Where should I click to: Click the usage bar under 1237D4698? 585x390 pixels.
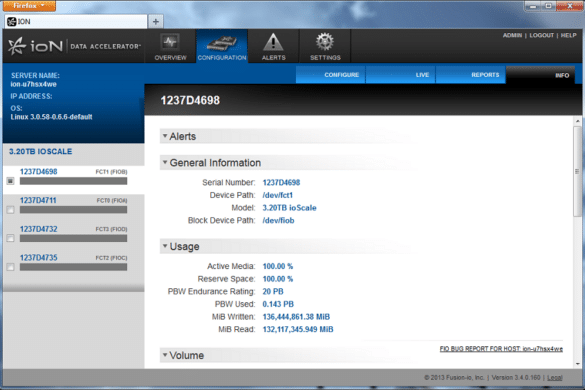[x=73, y=181]
